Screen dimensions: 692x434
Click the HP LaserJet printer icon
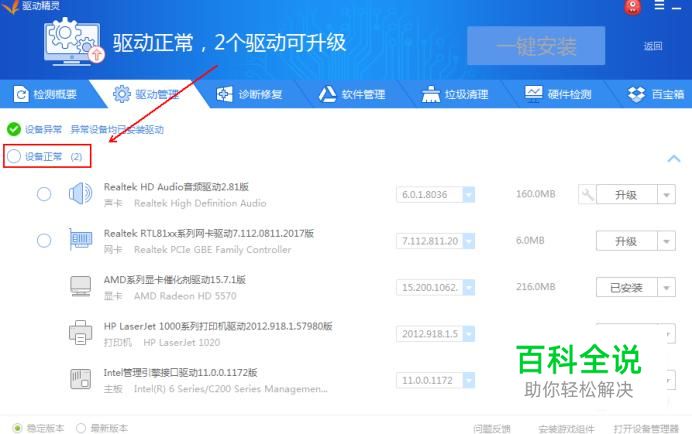click(80, 333)
